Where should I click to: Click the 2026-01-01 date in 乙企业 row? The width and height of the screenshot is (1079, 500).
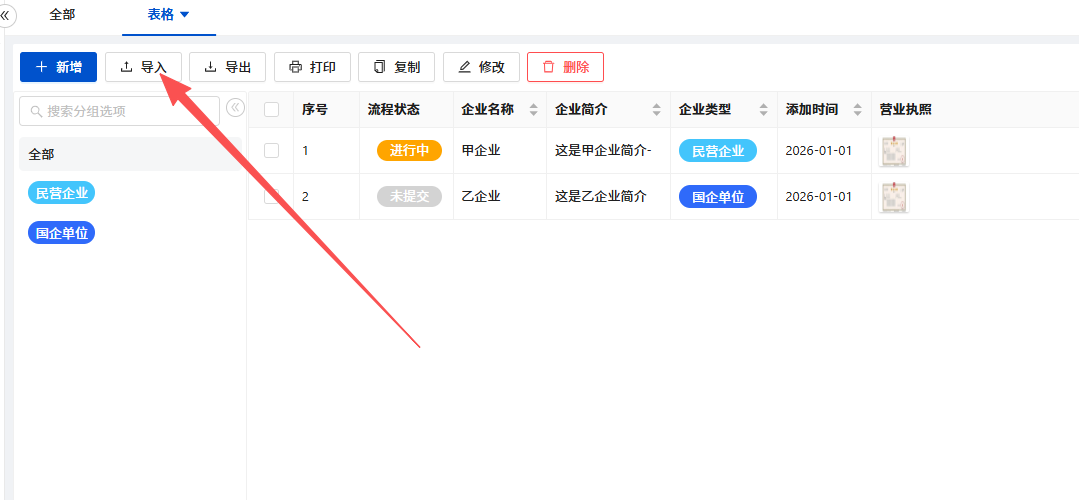click(x=819, y=196)
